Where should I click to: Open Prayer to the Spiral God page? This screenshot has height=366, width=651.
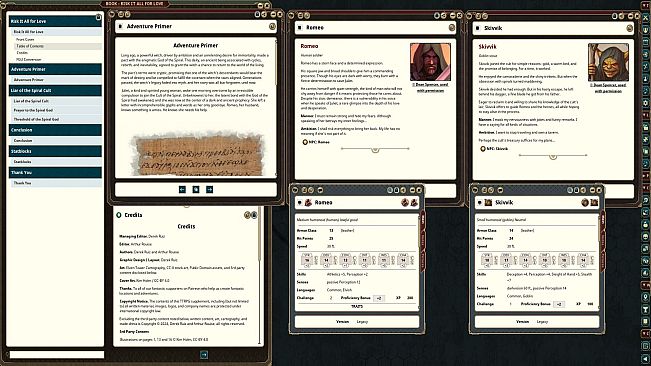click(56, 110)
